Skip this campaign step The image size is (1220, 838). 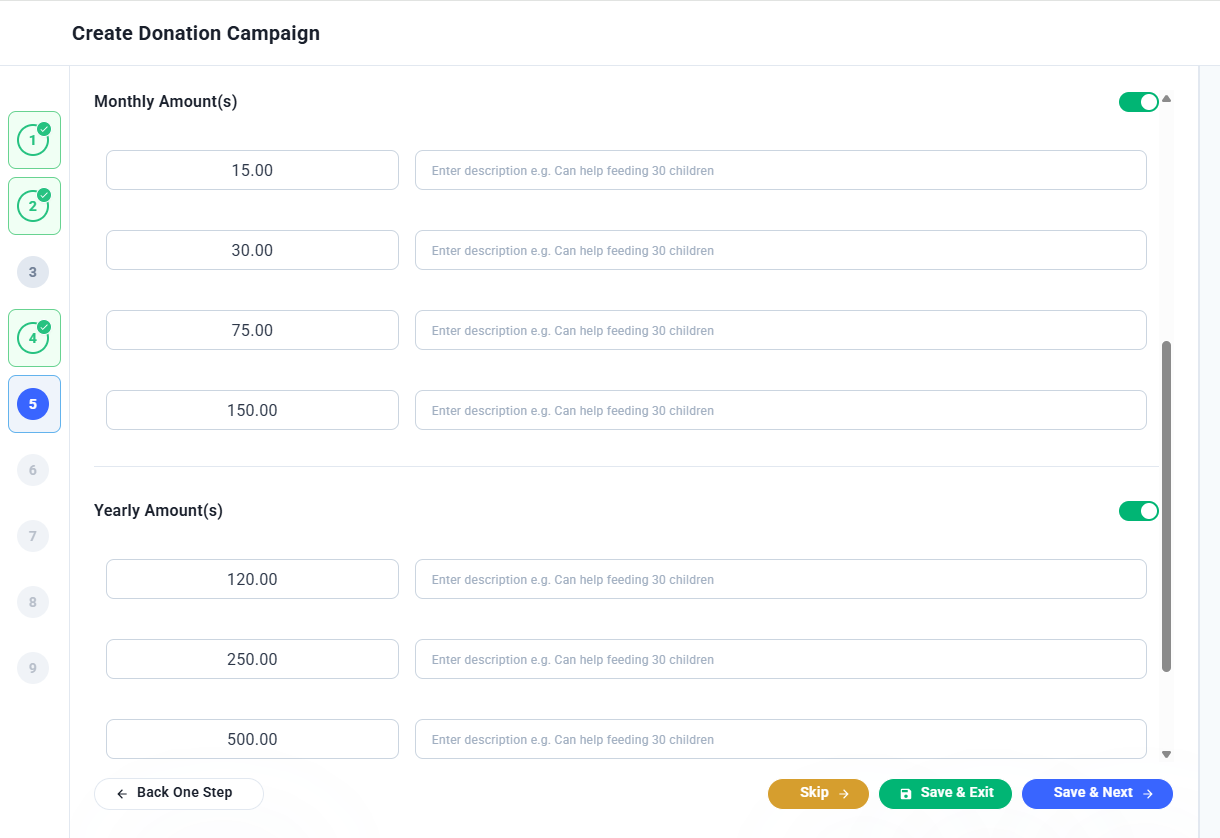818,793
